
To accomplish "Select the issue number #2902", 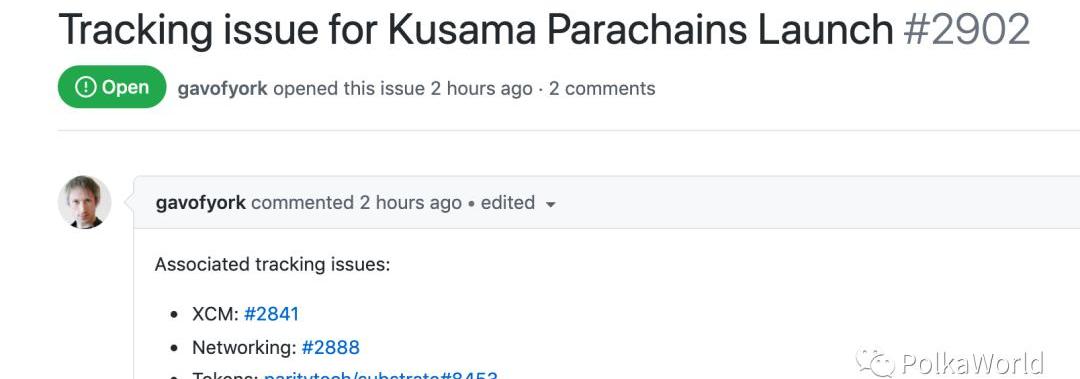I will 966,29.
